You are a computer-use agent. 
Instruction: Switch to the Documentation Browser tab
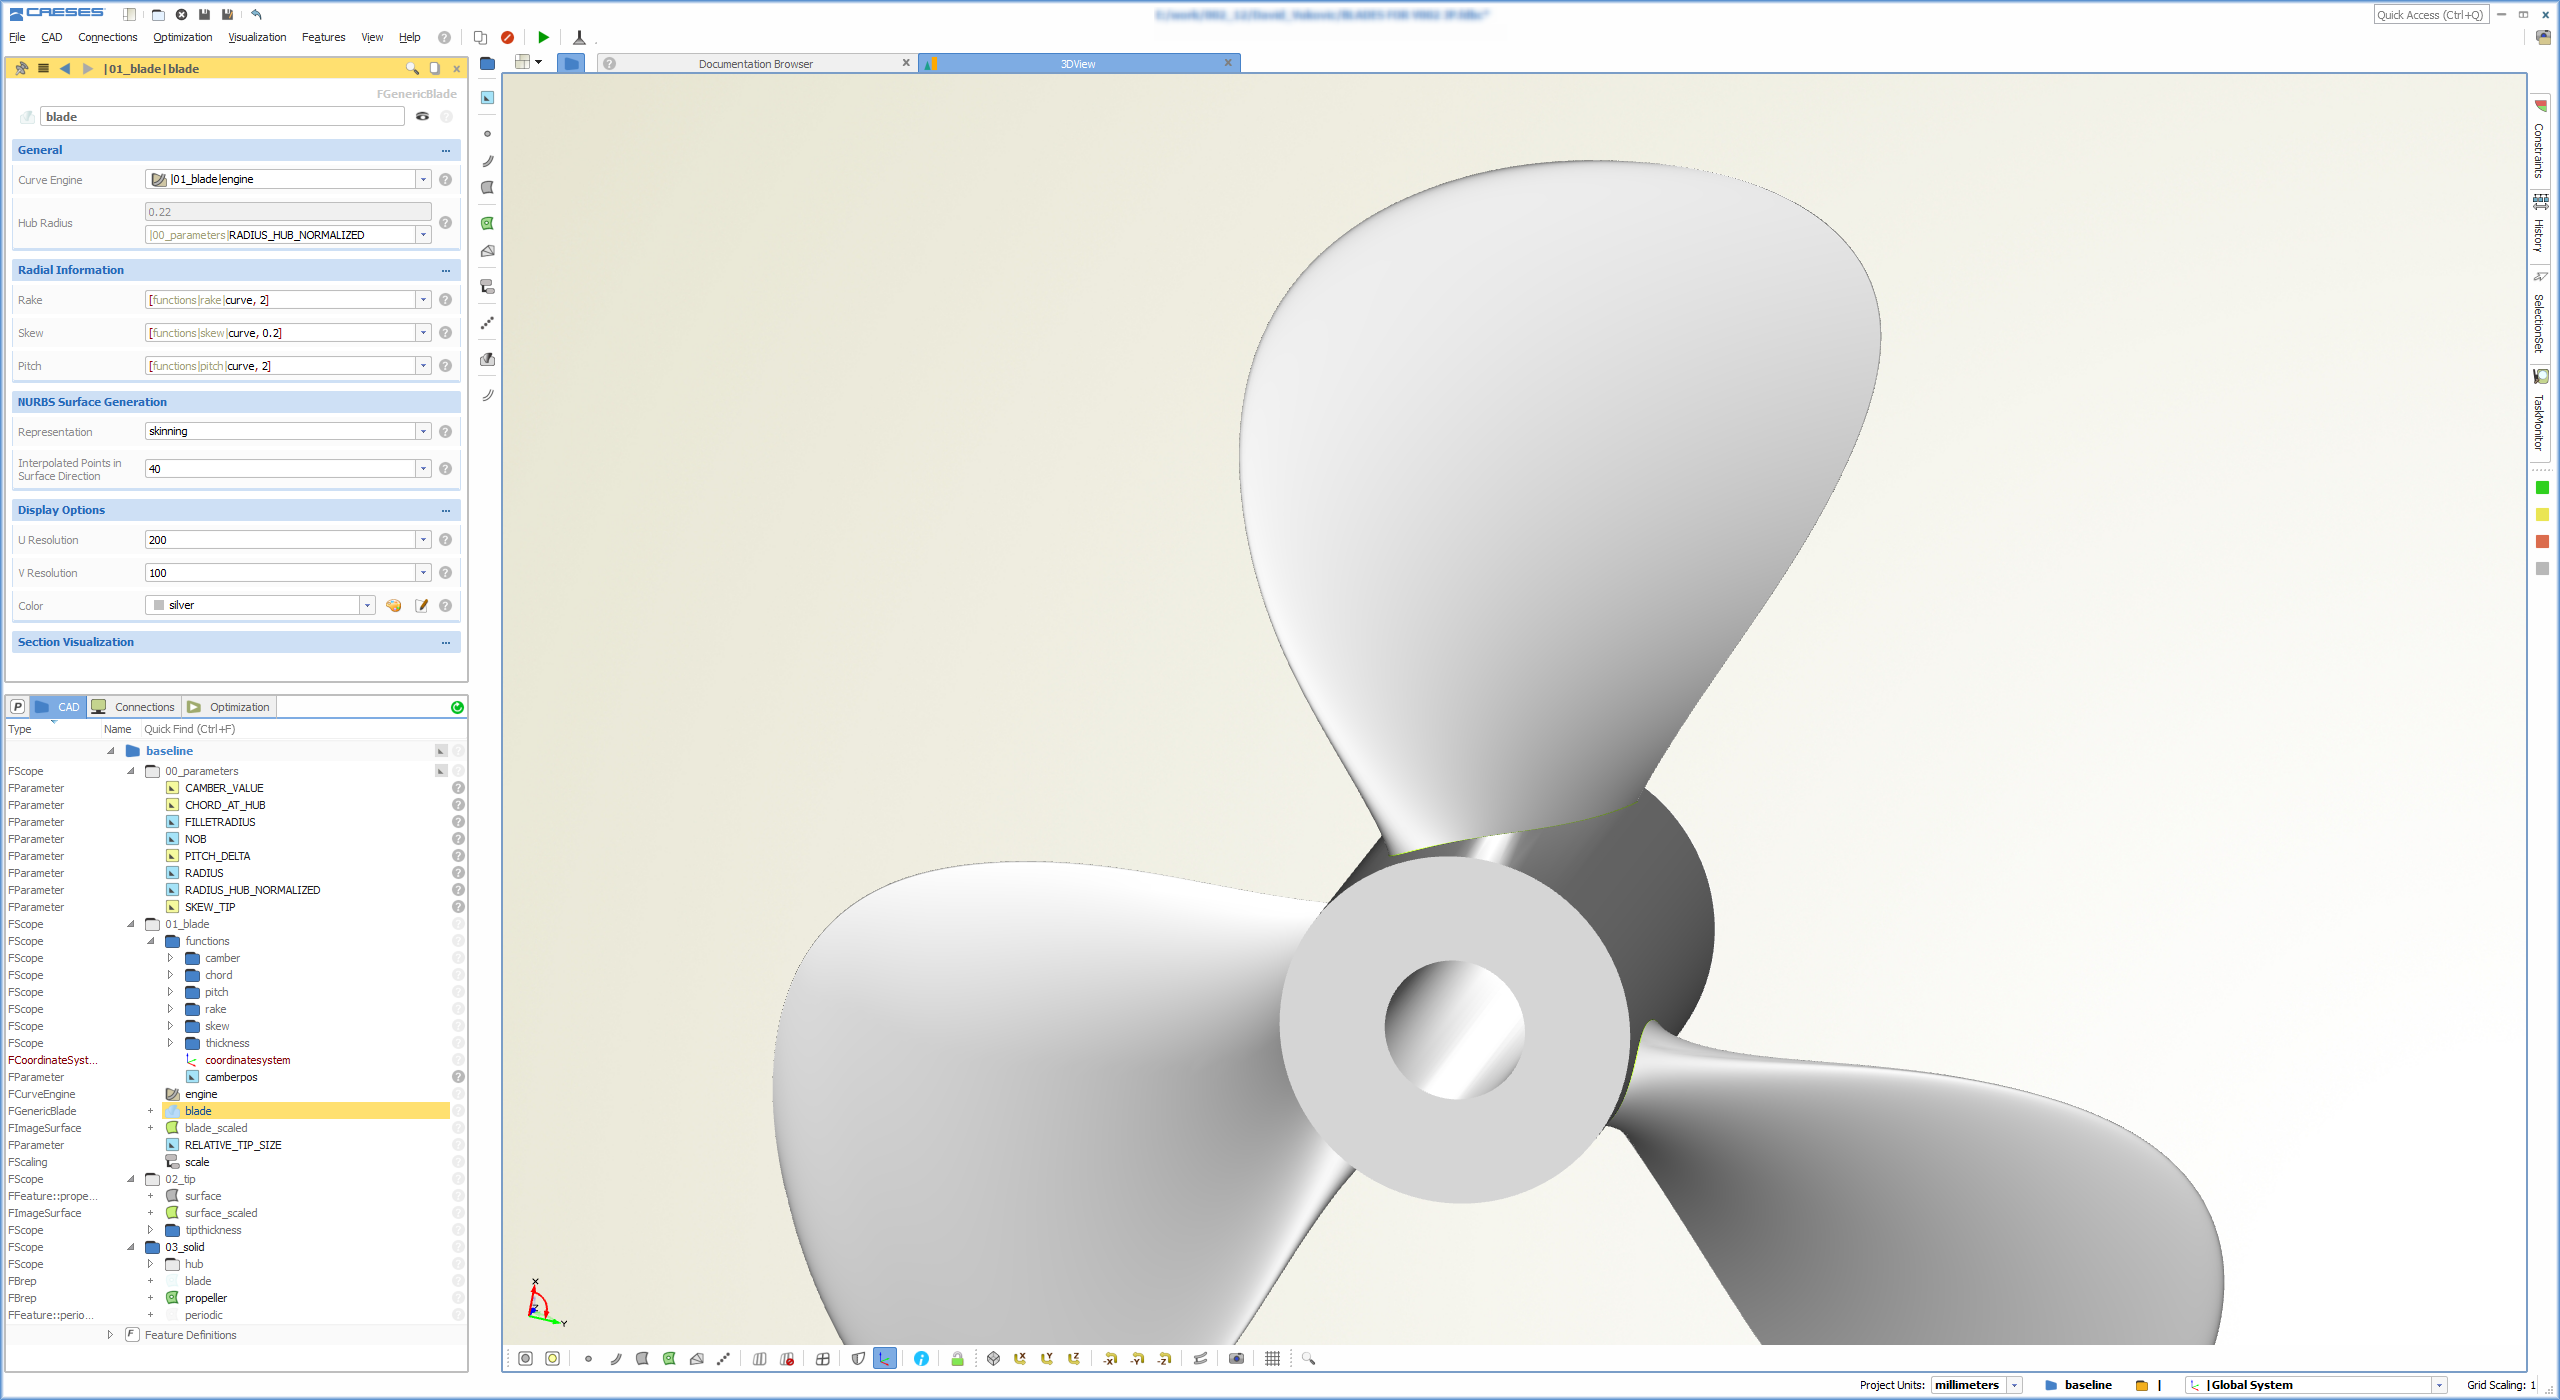756,63
